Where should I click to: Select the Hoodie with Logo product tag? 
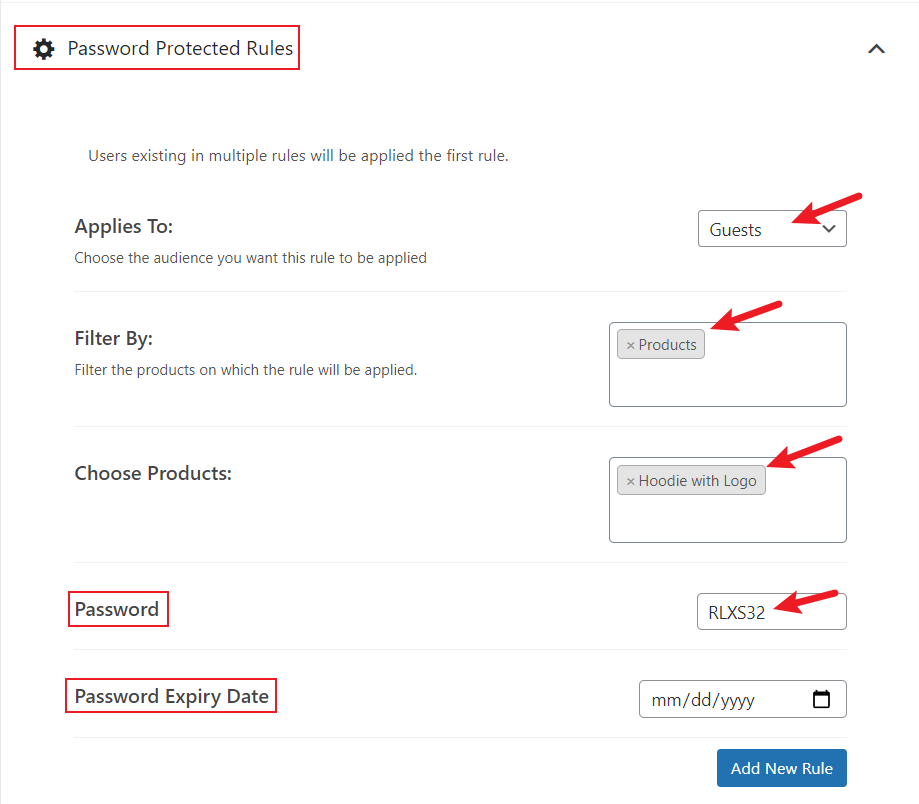[691, 481]
